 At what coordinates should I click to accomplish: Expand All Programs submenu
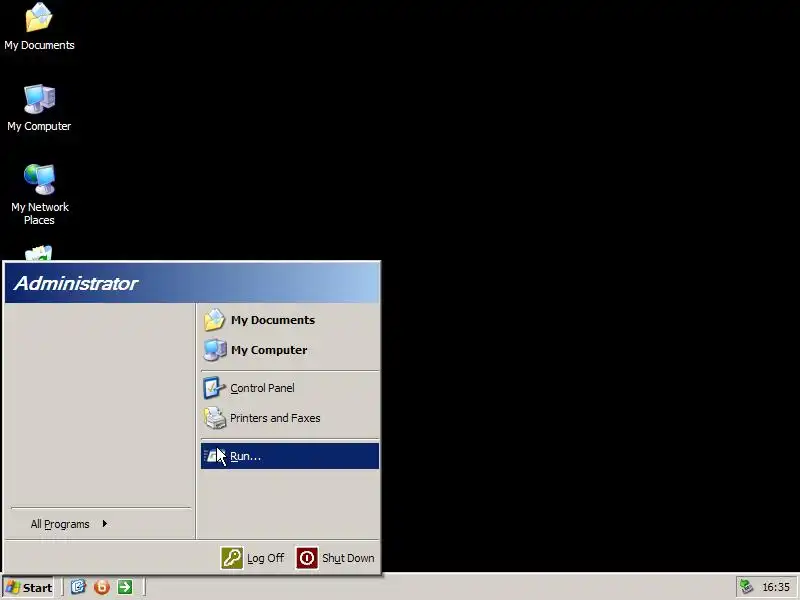point(69,524)
